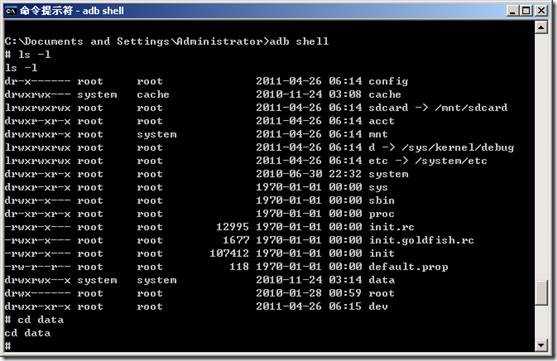Click the scrollbar up arrow
The width and height of the screenshot is (557, 361).
541,27
